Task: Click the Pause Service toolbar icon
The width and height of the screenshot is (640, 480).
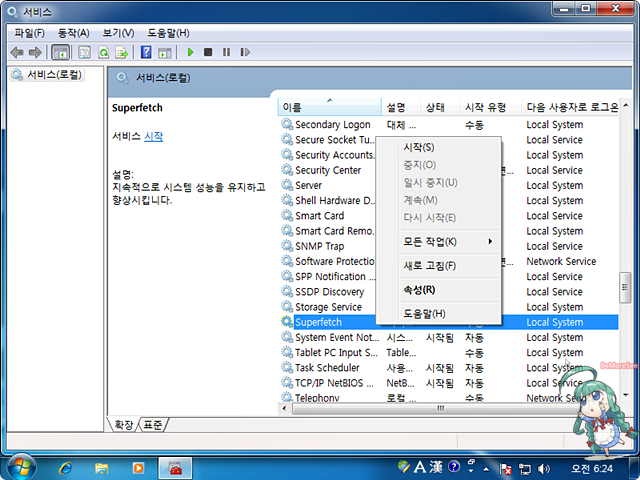Action: (227, 52)
